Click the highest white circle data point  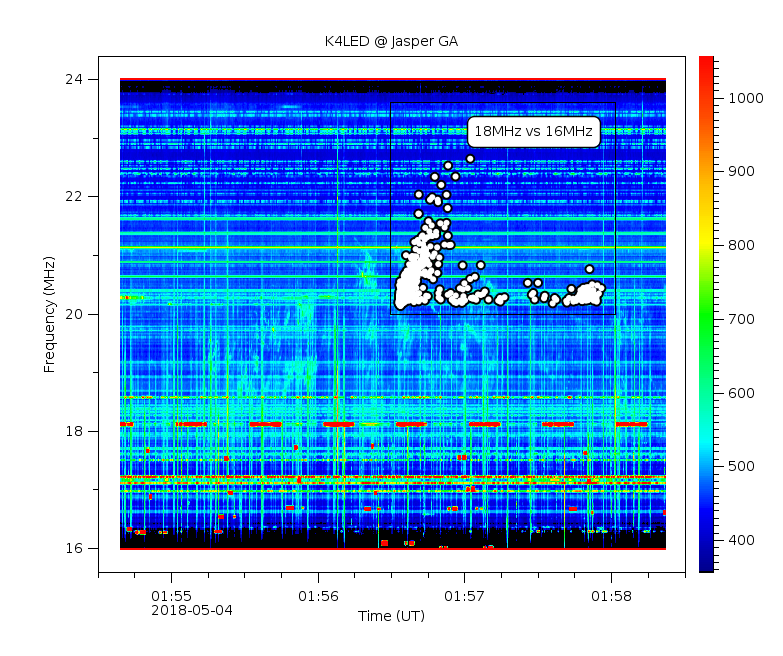pos(470,158)
